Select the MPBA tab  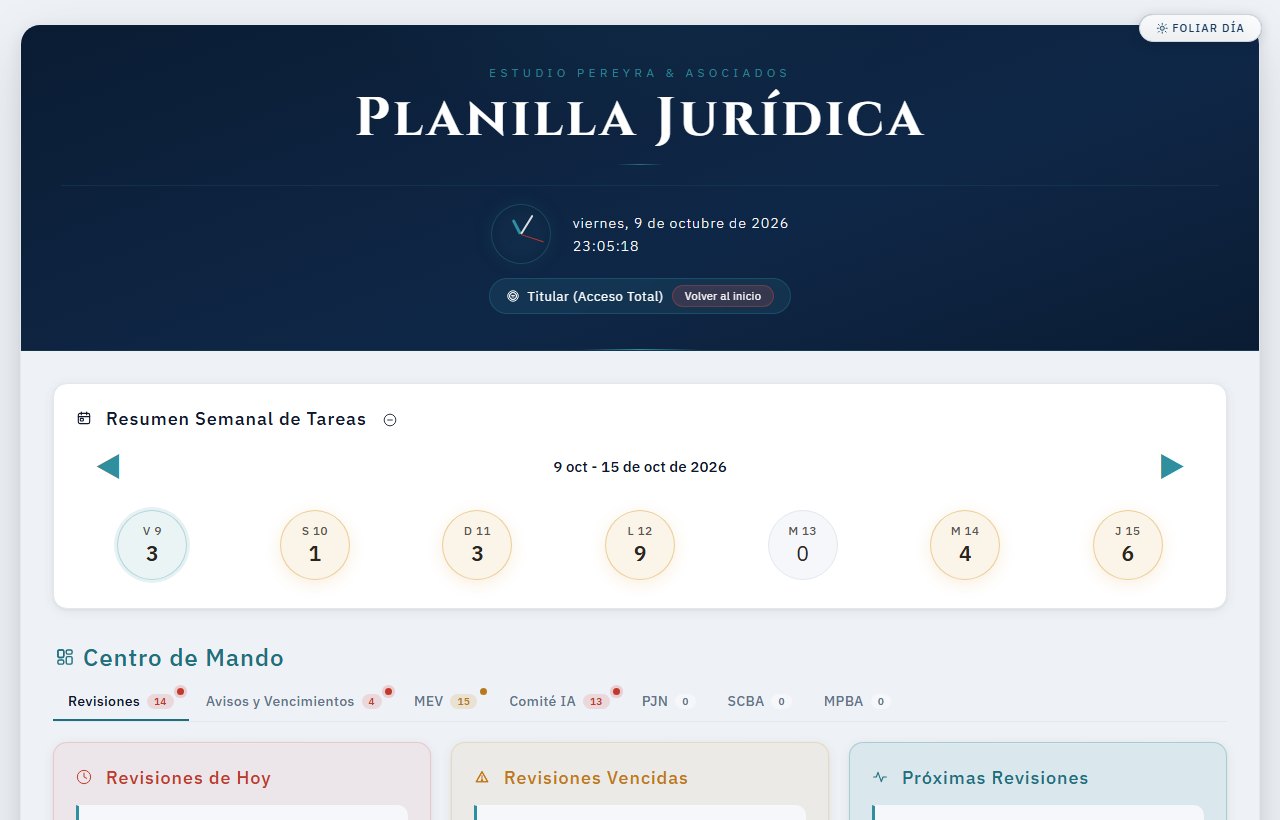click(857, 702)
